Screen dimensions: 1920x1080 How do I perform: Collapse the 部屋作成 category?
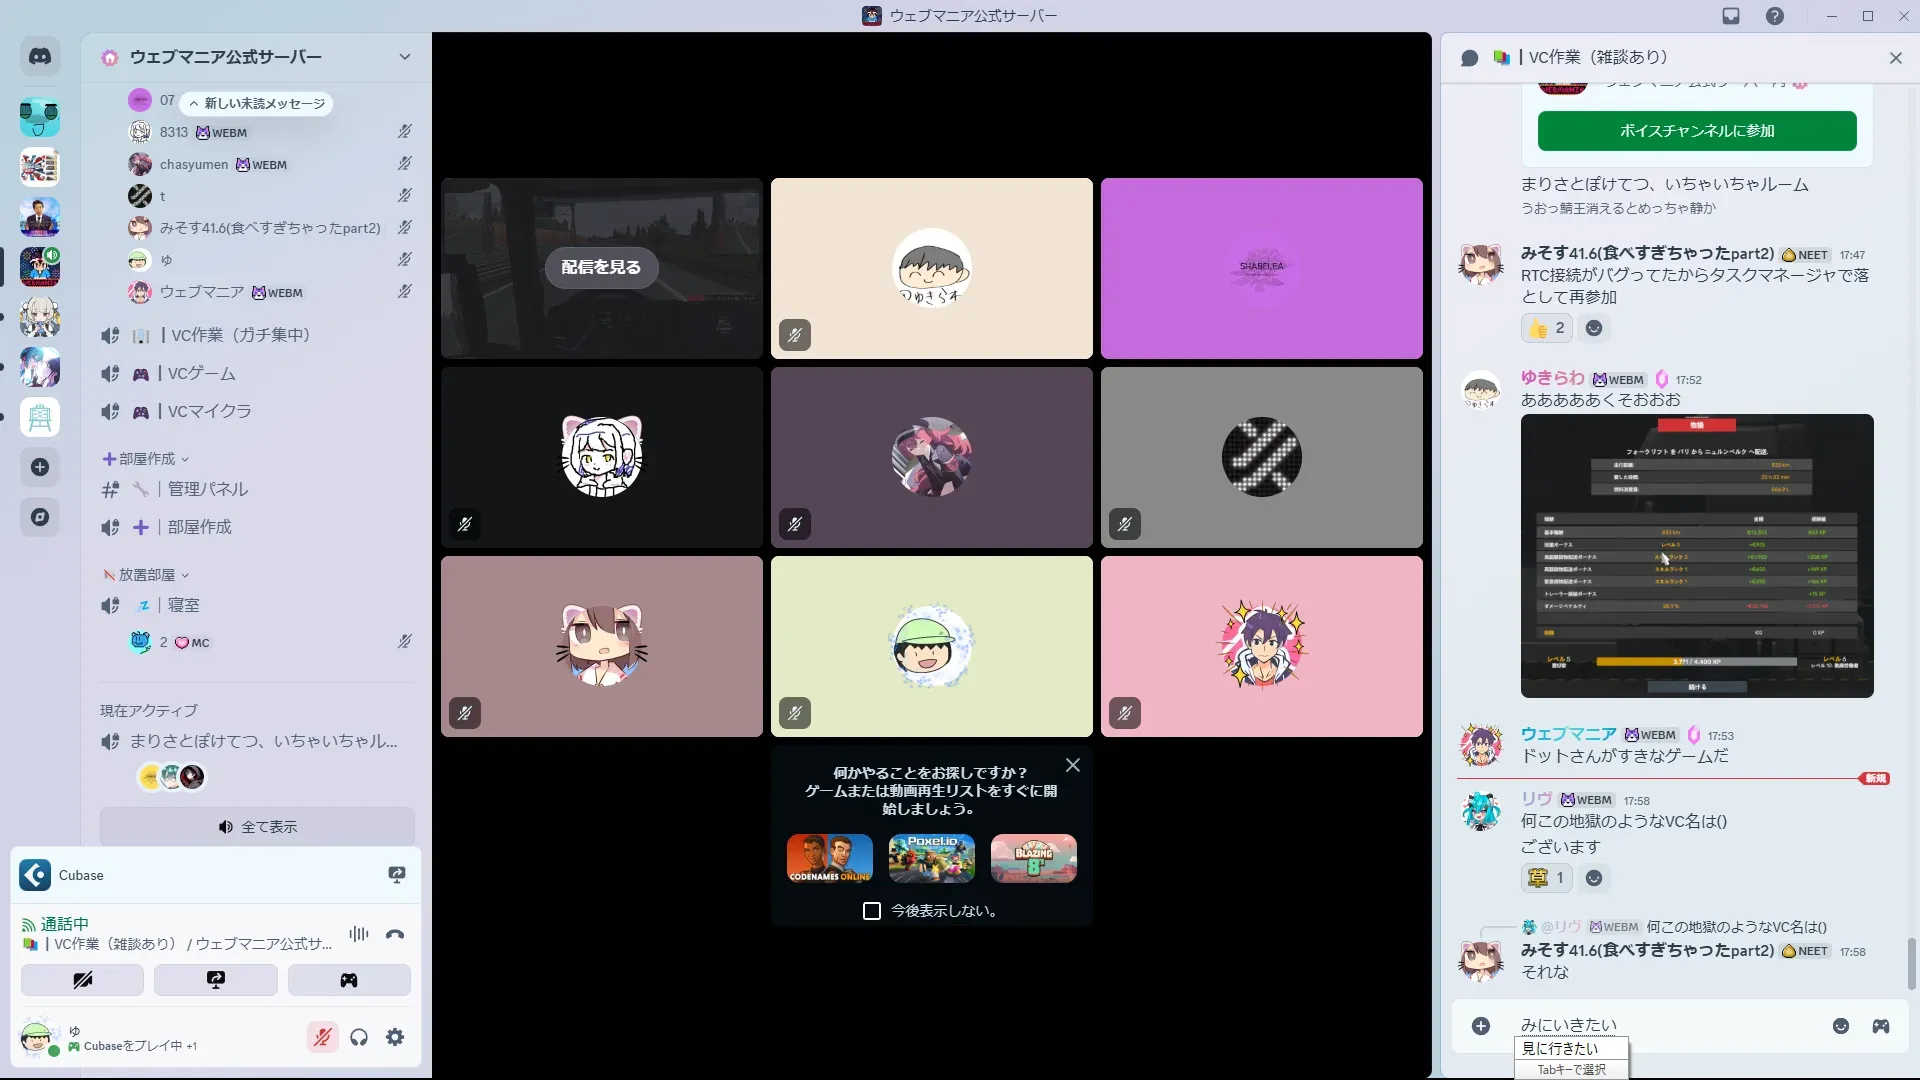tap(147, 459)
